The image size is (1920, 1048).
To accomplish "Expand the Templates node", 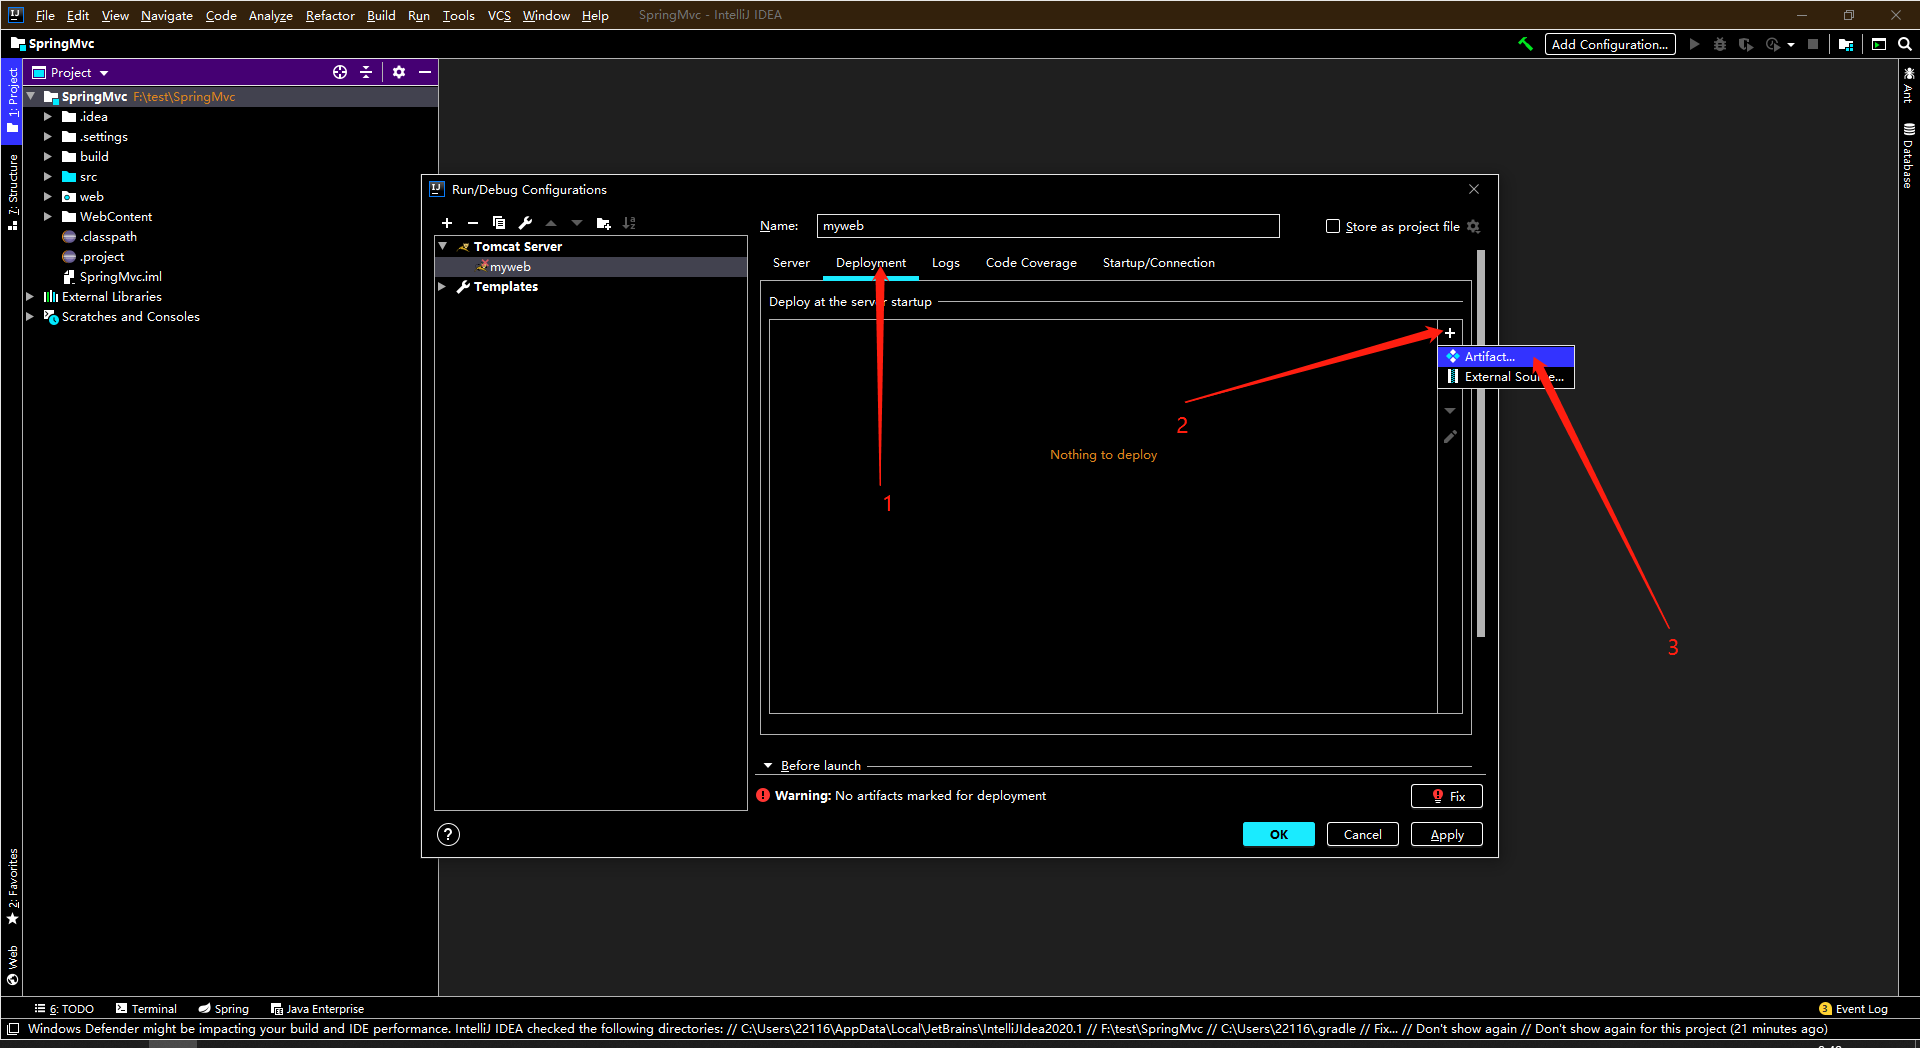I will click(443, 286).
